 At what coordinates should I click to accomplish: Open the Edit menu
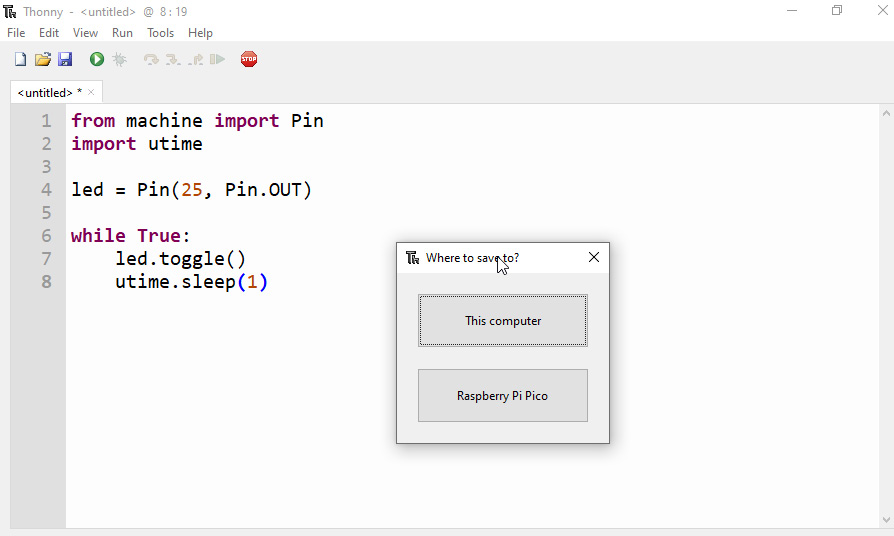coord(49,33)
